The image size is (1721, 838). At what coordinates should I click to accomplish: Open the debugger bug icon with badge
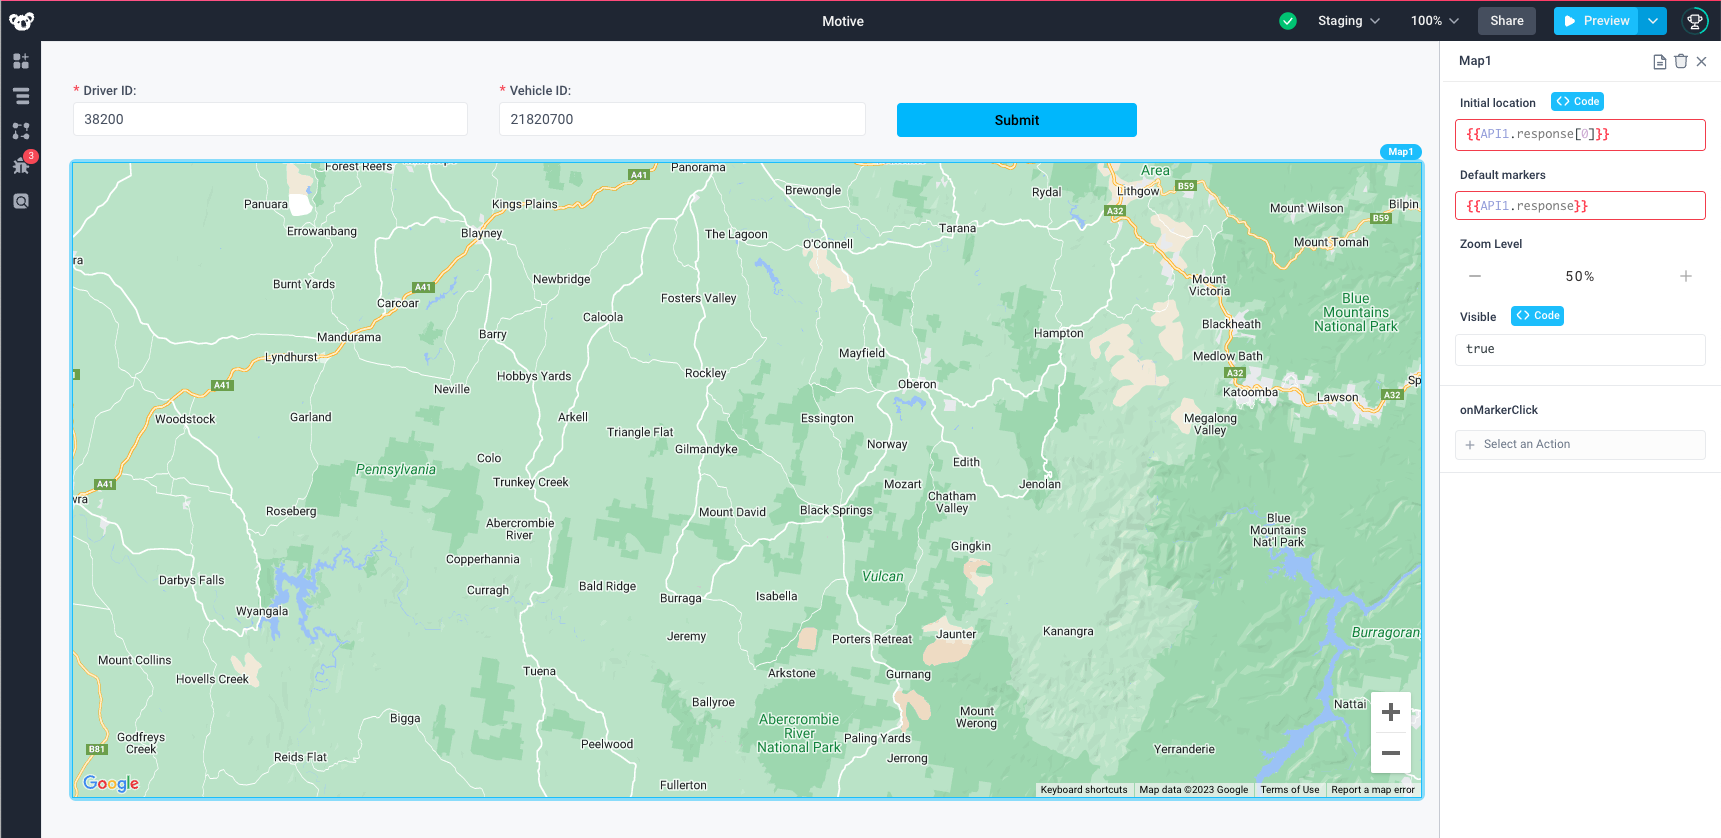coord(21,166)
